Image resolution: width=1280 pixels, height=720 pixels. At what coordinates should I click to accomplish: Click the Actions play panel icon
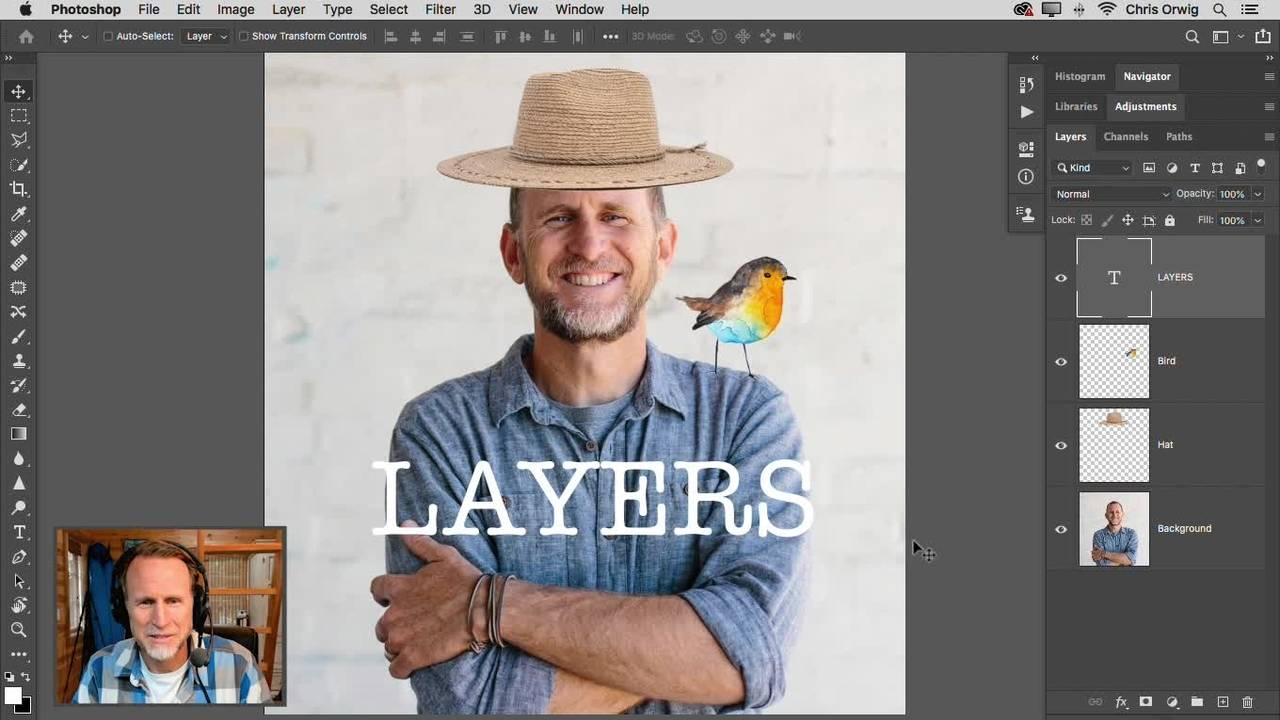pyautogui.click(x=1027, y=112)
